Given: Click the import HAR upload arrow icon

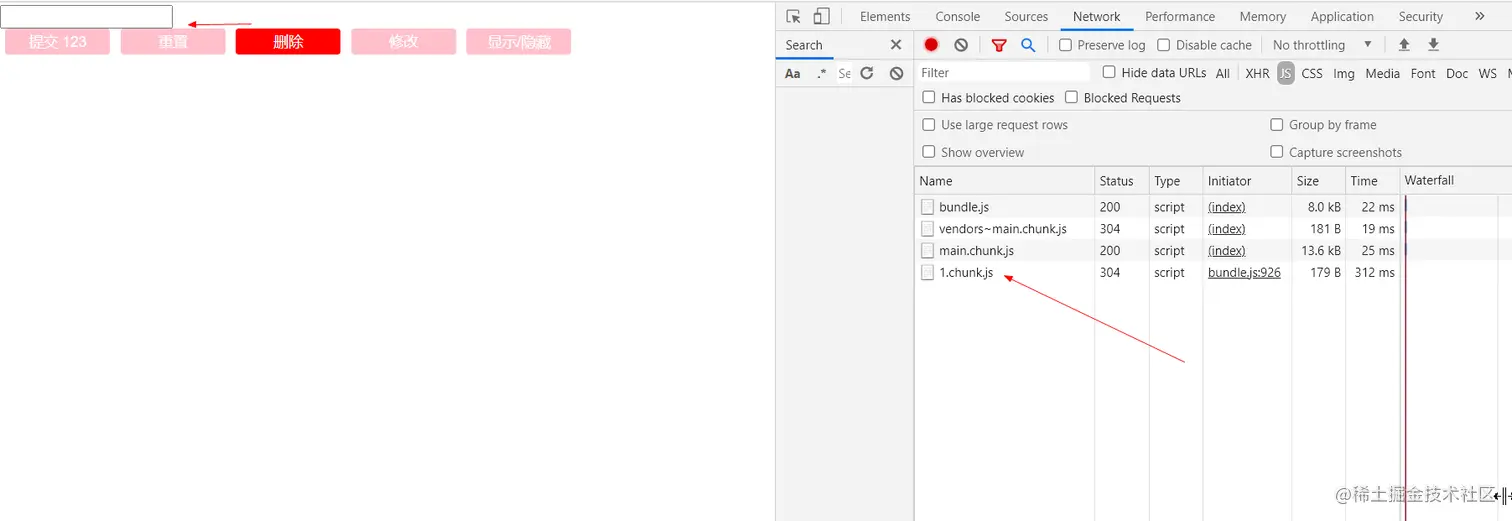Looking at the screenshot, I should 1404,45.
